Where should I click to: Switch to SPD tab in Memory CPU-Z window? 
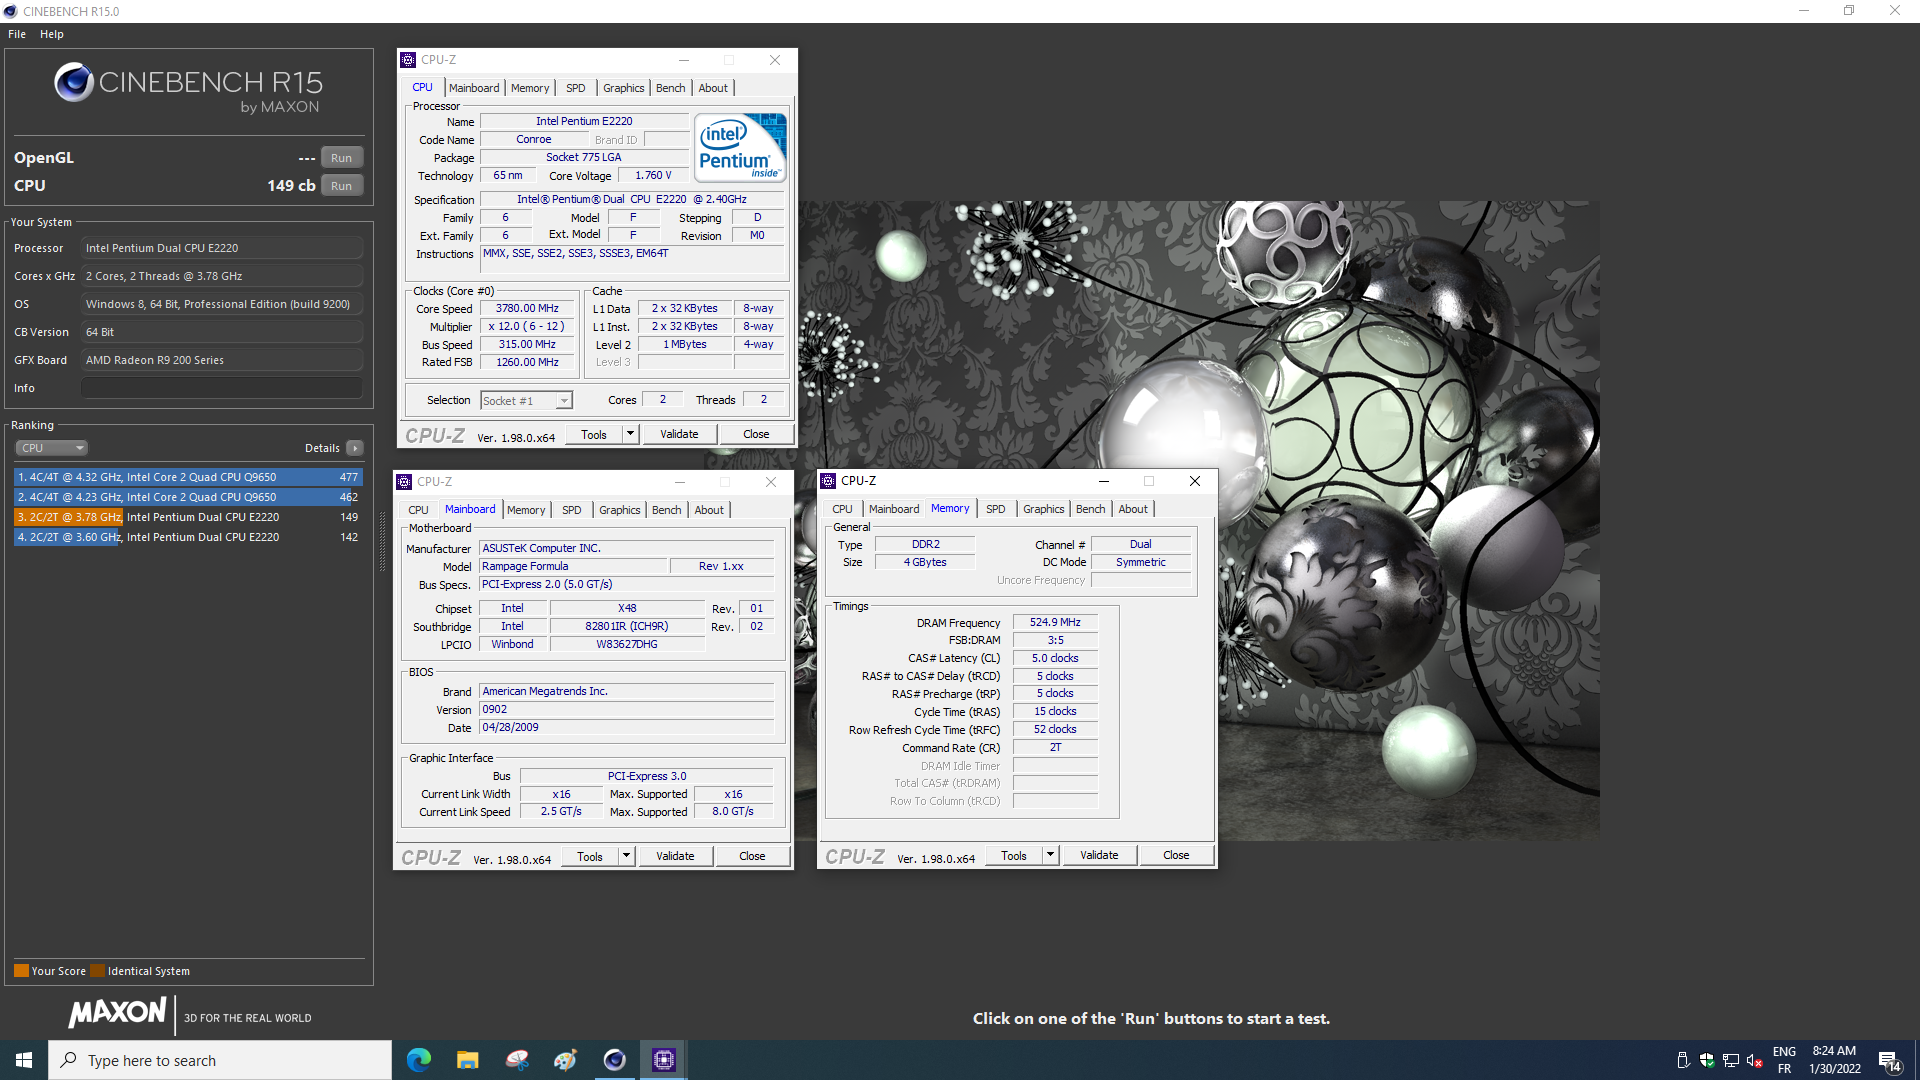[x=995, y=509]
